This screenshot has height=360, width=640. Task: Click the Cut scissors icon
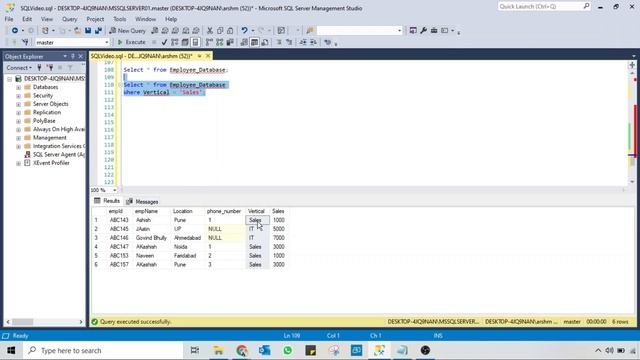coord(210,31)
